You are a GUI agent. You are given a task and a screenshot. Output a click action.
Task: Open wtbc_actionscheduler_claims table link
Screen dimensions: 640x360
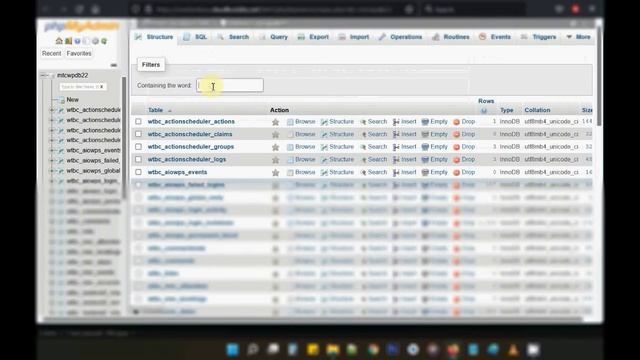pyautogui.click(x=190, y=134)
